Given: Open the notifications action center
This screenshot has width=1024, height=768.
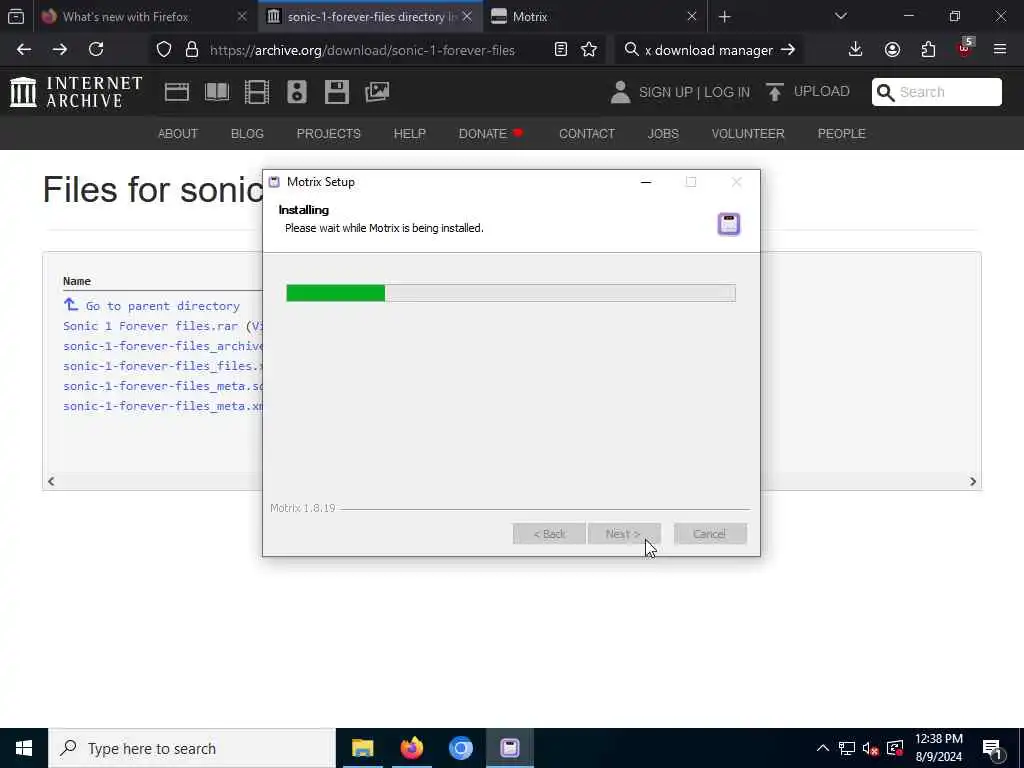Looking at the screenshot, I should click(993, 749).
